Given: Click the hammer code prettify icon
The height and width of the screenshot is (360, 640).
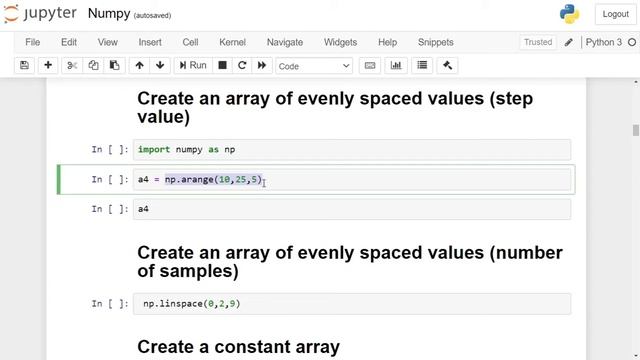Looking at the screenshot, I should pyautogui.click(x=447, y=65).
